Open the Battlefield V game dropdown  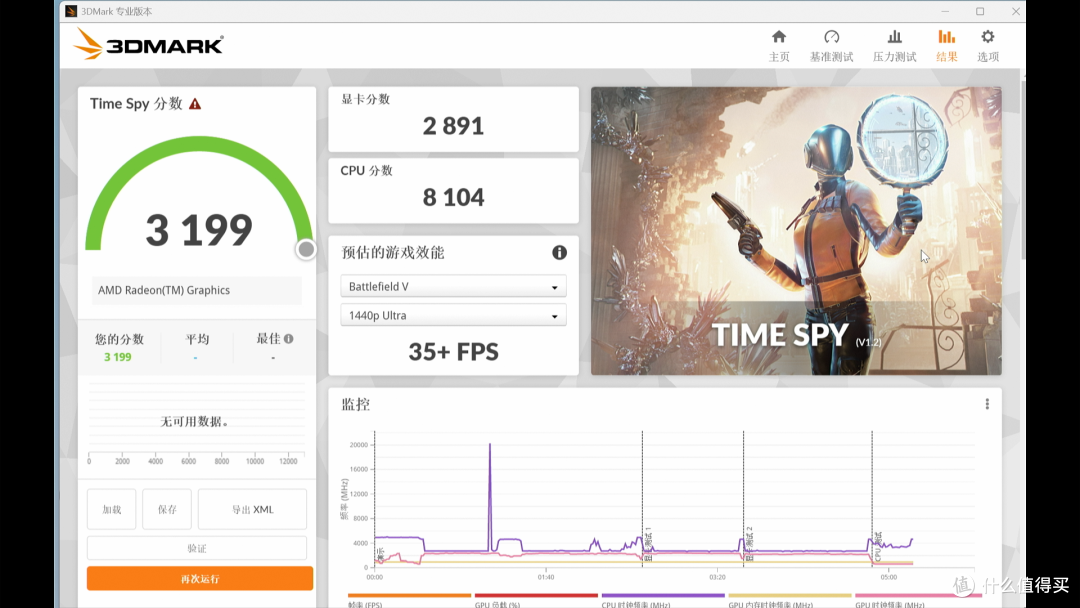point(453,286)
